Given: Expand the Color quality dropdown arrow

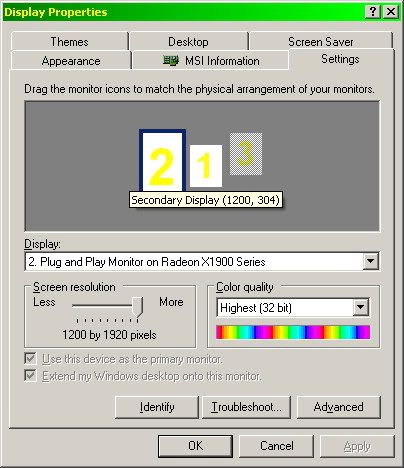Looking at the screenshot, I should click(361, 307).
